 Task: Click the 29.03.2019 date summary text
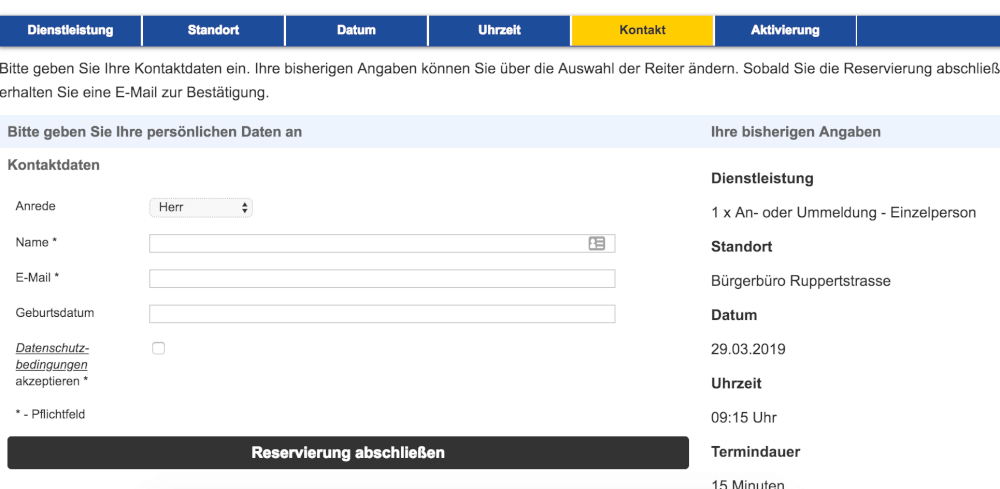[x=748, y=349]
